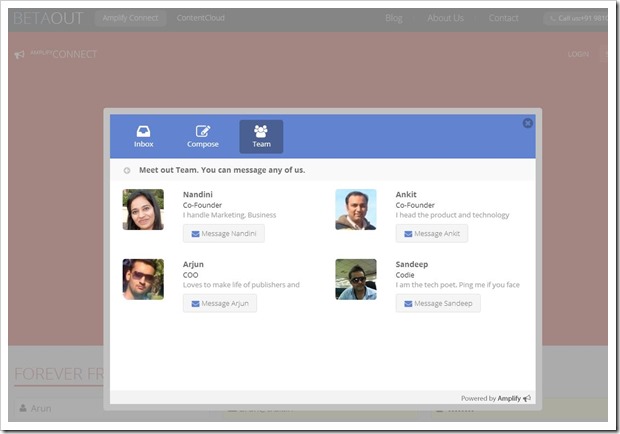
Task: Click the megaphone icon beside Connect
Action: coord(20,55)
